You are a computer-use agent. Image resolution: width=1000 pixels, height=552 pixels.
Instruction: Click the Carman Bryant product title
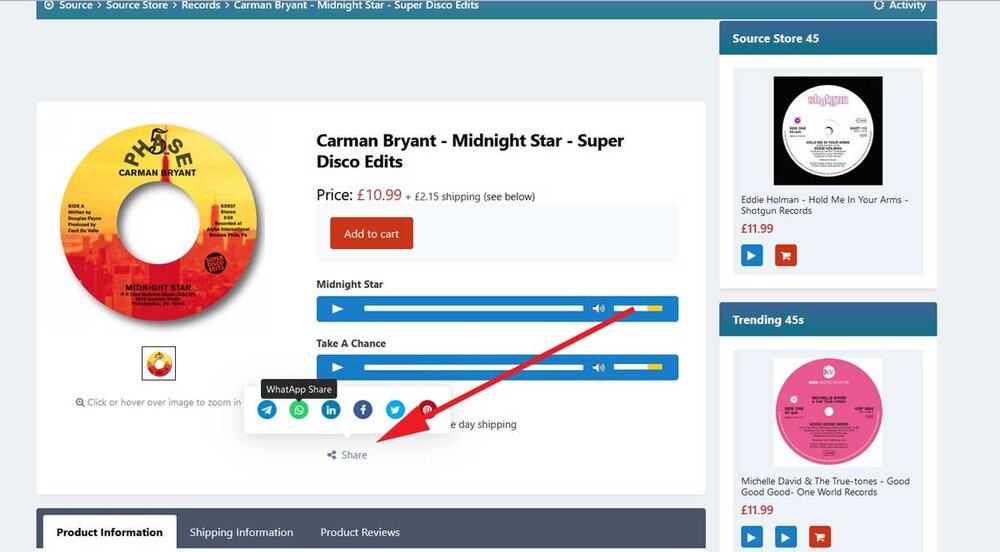470,151
